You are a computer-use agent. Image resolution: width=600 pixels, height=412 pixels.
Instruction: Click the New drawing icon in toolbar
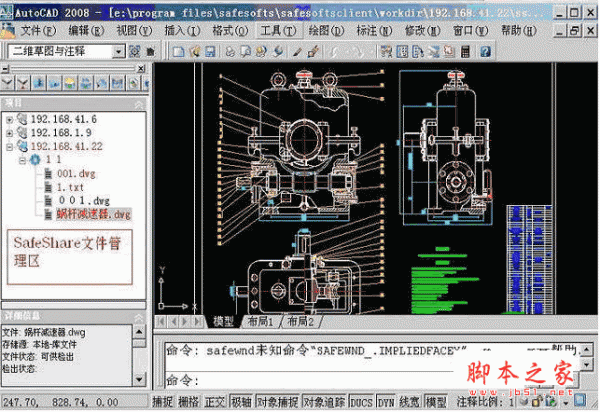point(178,52)
